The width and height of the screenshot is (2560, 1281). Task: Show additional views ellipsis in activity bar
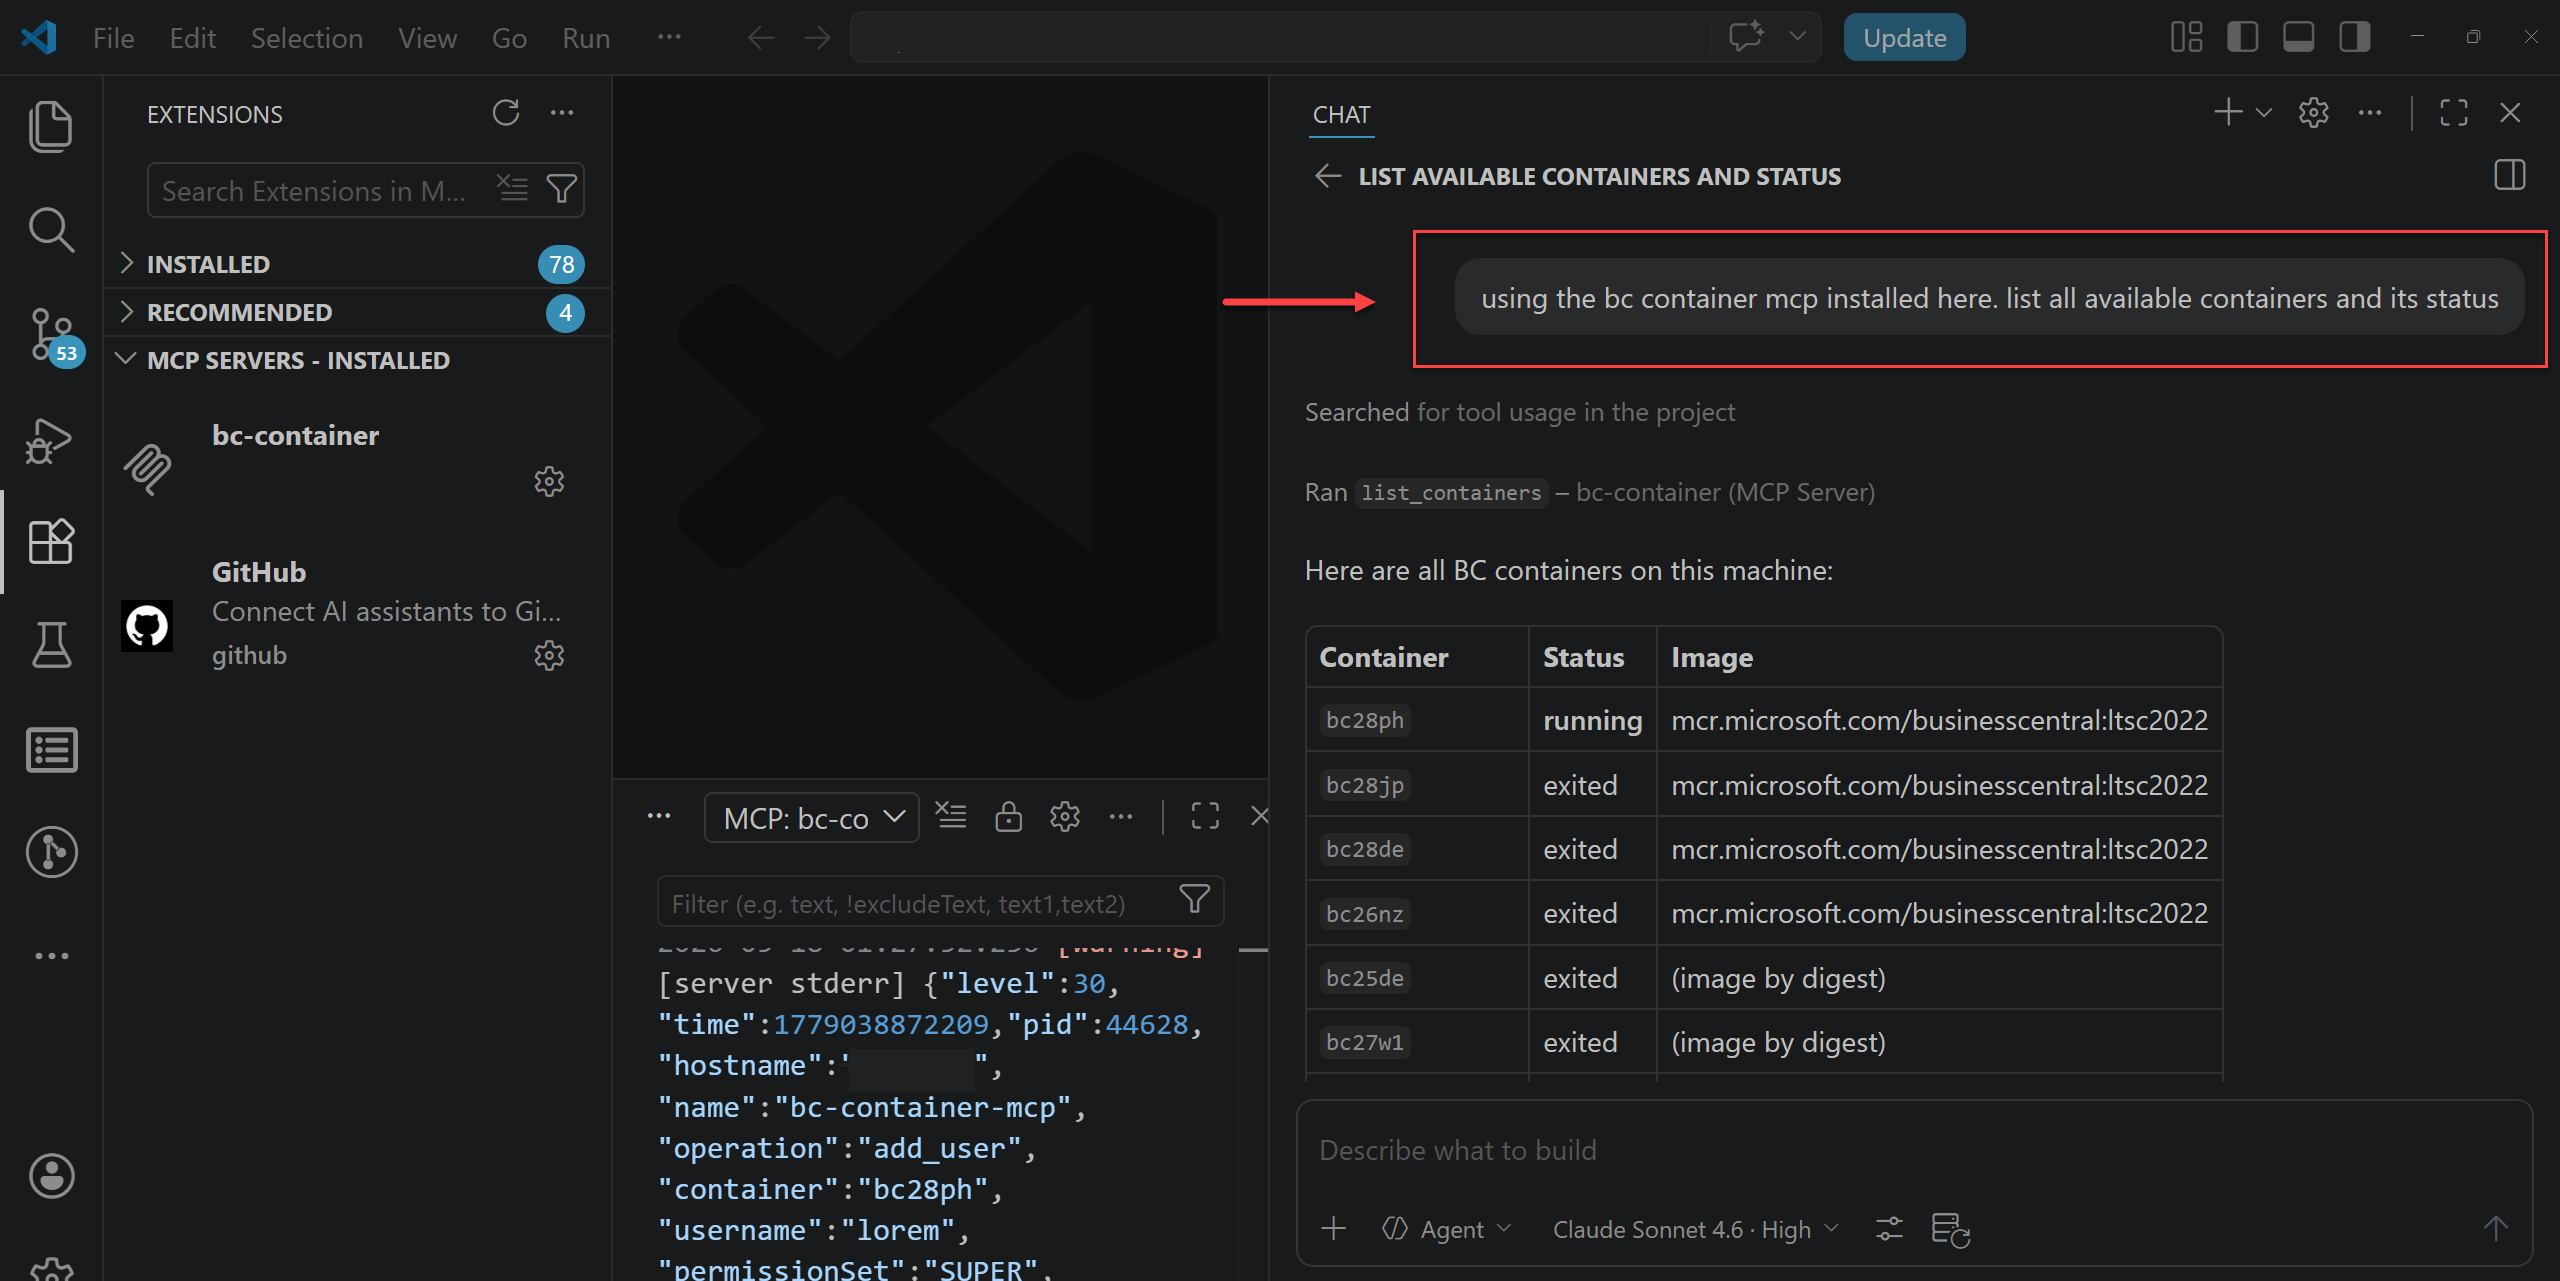pyautogui.click(x=51, y=956)
